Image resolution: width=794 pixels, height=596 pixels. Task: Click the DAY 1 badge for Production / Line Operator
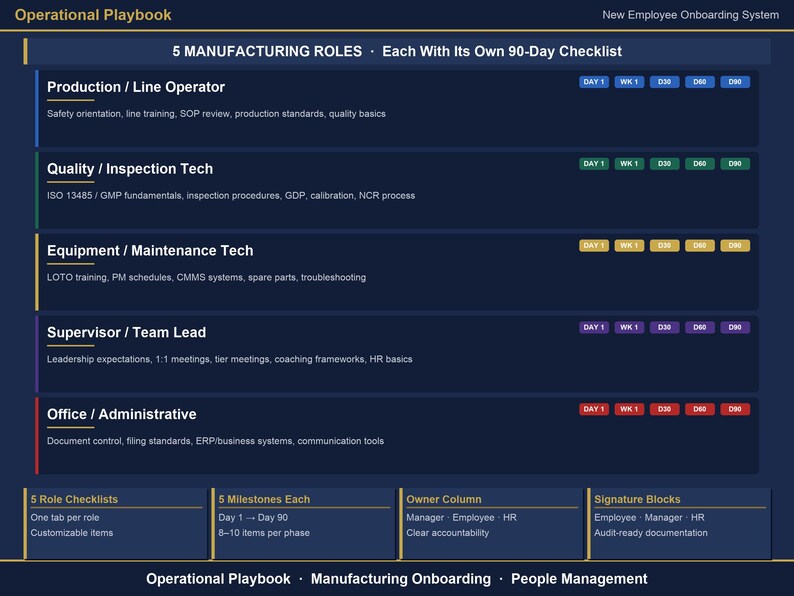(x=594, y=82)
